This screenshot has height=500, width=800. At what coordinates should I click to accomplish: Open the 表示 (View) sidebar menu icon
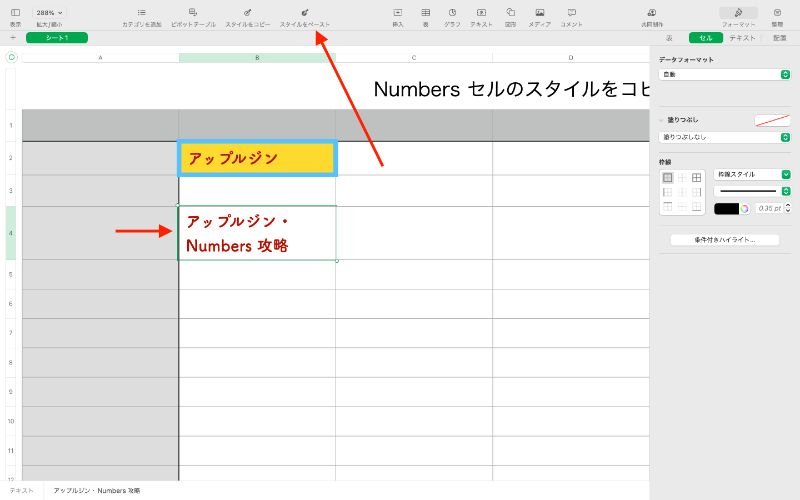15,12
